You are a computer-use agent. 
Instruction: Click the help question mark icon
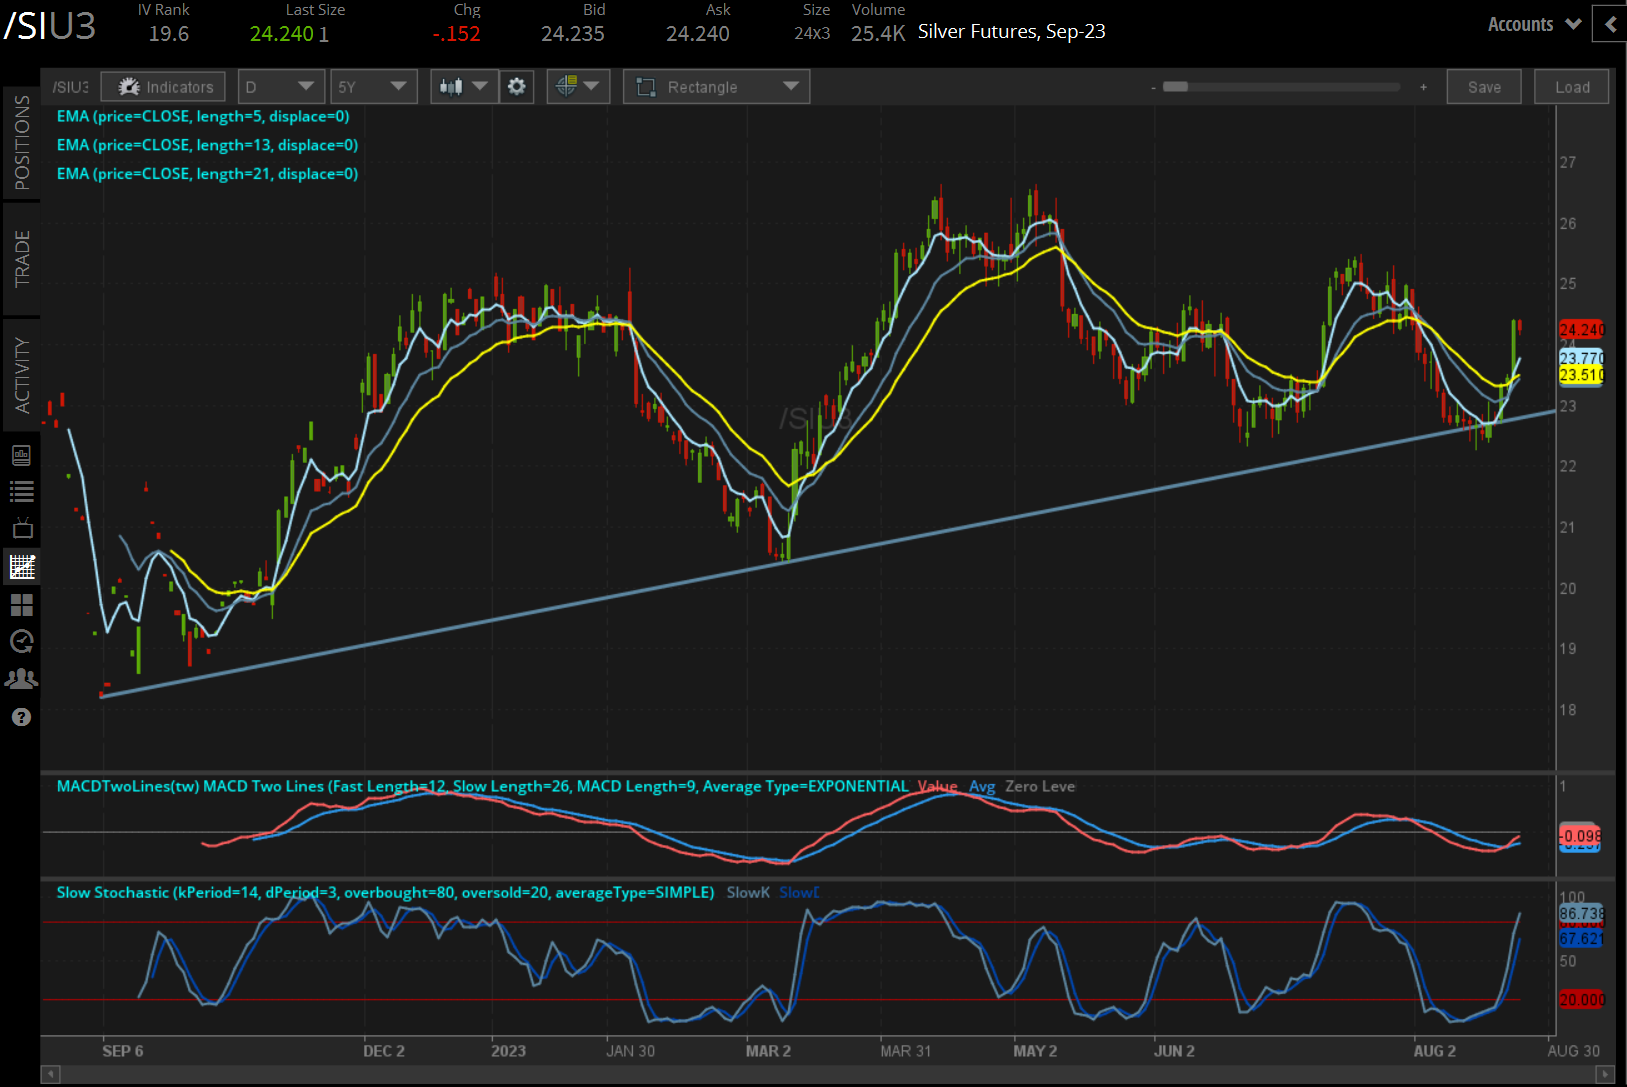point(21,717)
